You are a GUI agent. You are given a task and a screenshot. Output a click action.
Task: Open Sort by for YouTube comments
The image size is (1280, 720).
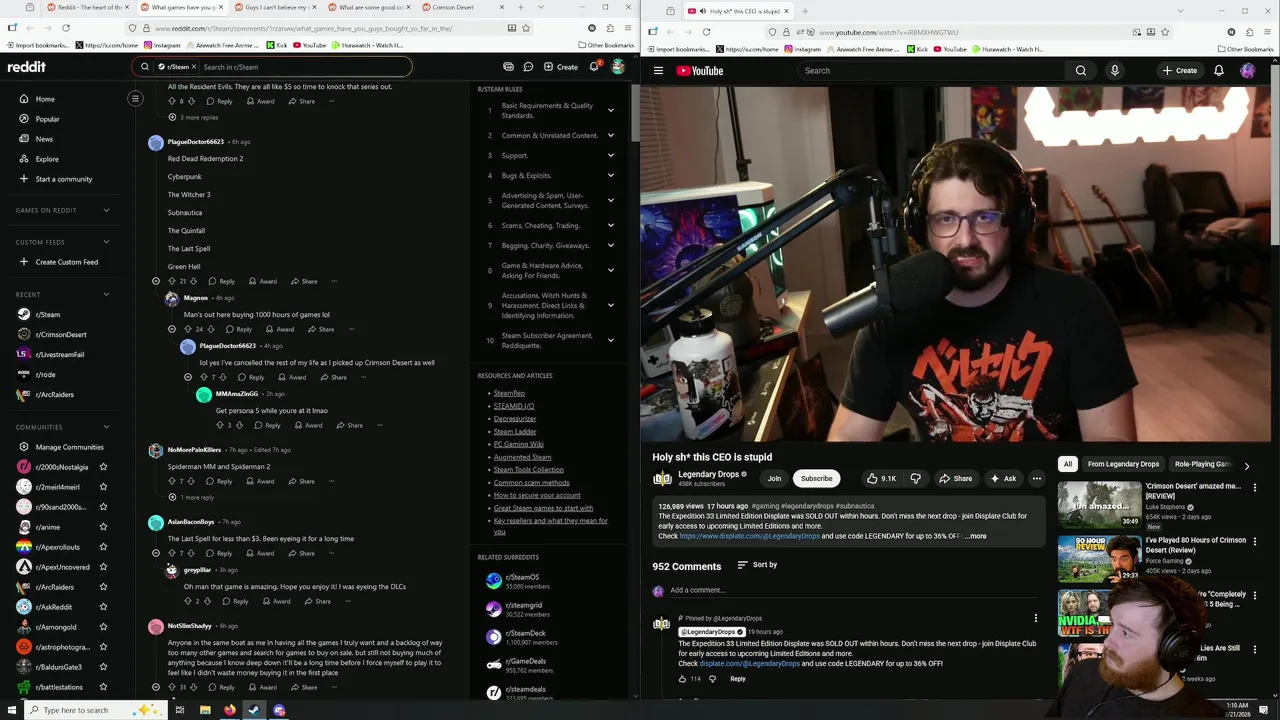pos(757,565)
